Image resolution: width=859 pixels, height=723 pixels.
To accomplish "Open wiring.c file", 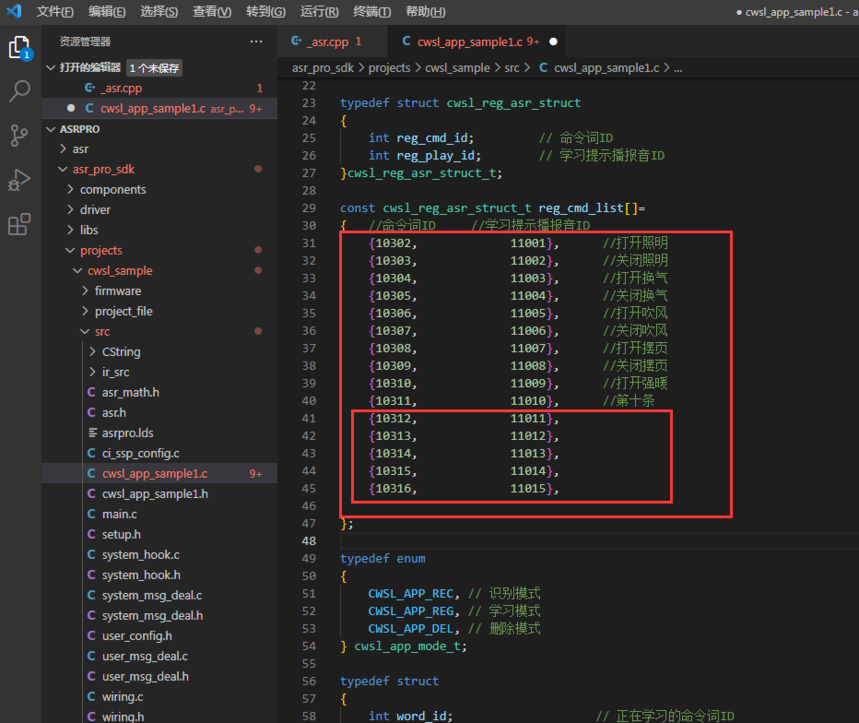I will pyautogui.click(x=159, y=696).
